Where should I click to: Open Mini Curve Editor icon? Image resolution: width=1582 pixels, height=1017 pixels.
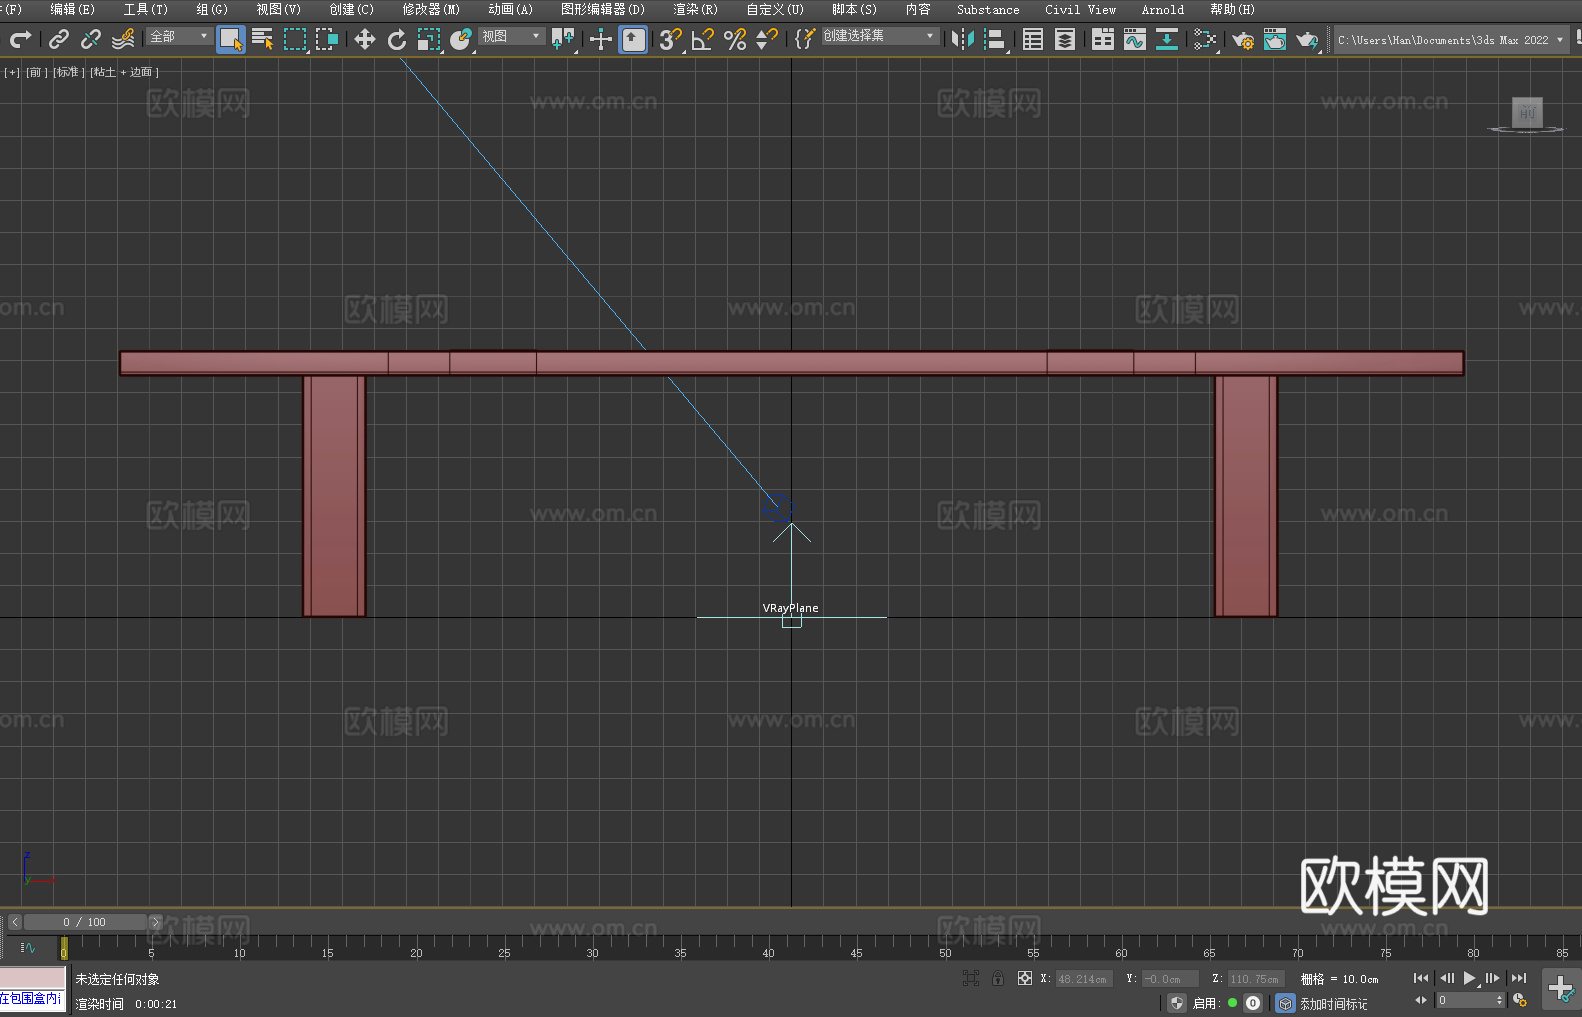(27, 947)
